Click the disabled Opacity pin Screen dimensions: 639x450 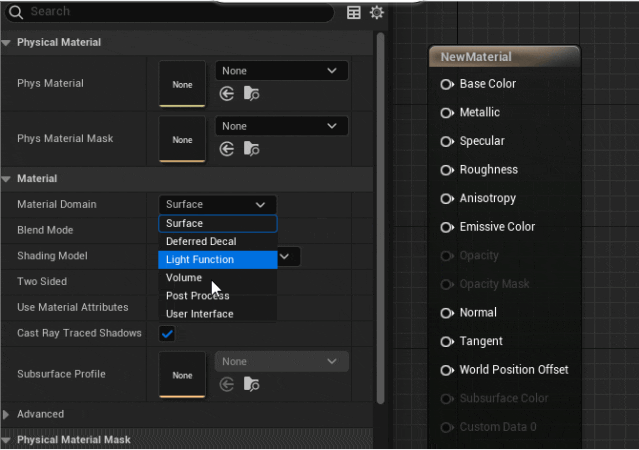447,256
